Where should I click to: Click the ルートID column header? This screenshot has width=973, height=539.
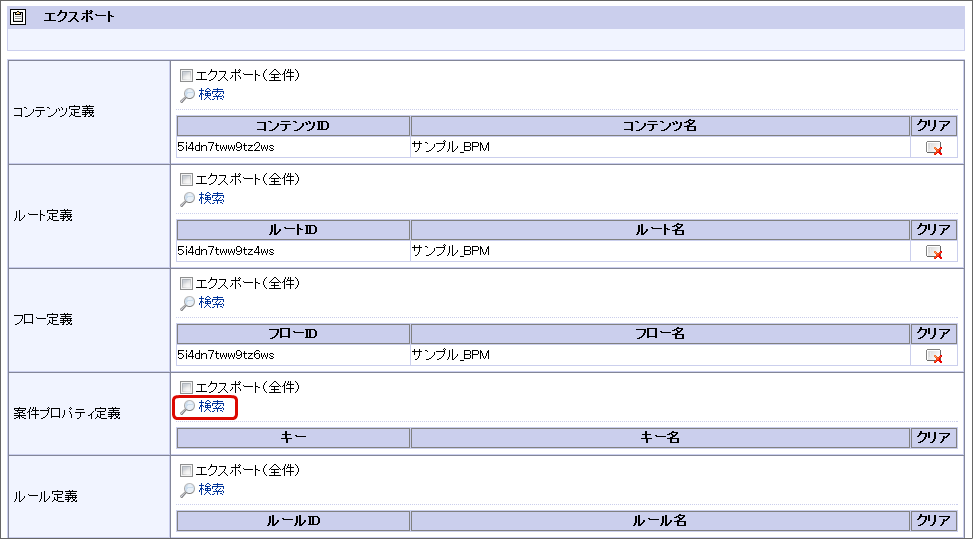pyautogui.click(x=293, y=230)
